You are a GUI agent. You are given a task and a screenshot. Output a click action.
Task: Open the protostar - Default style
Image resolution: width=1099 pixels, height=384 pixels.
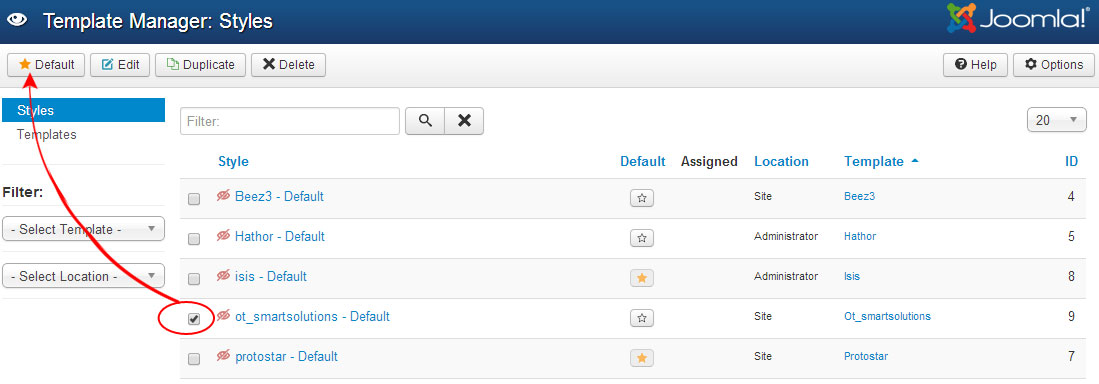click(x=286, y=356)
